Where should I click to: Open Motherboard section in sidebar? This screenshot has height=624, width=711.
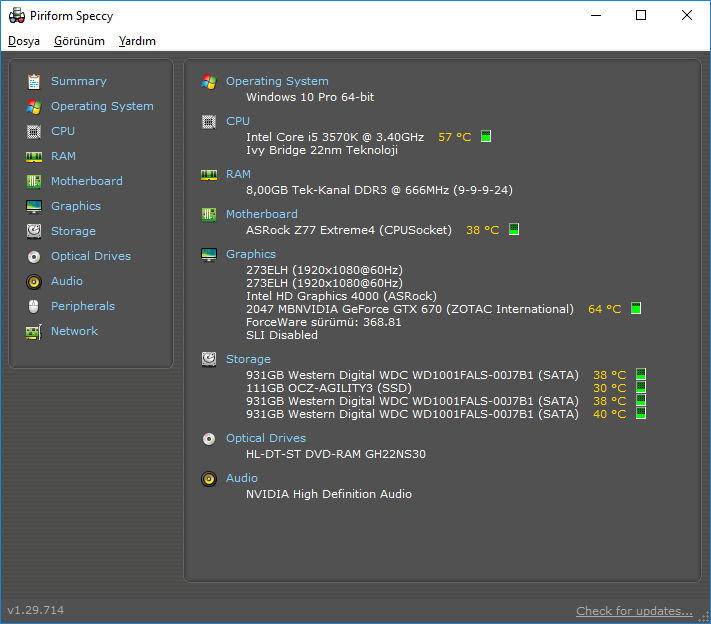pyautogui.click(x=87, y=181)
